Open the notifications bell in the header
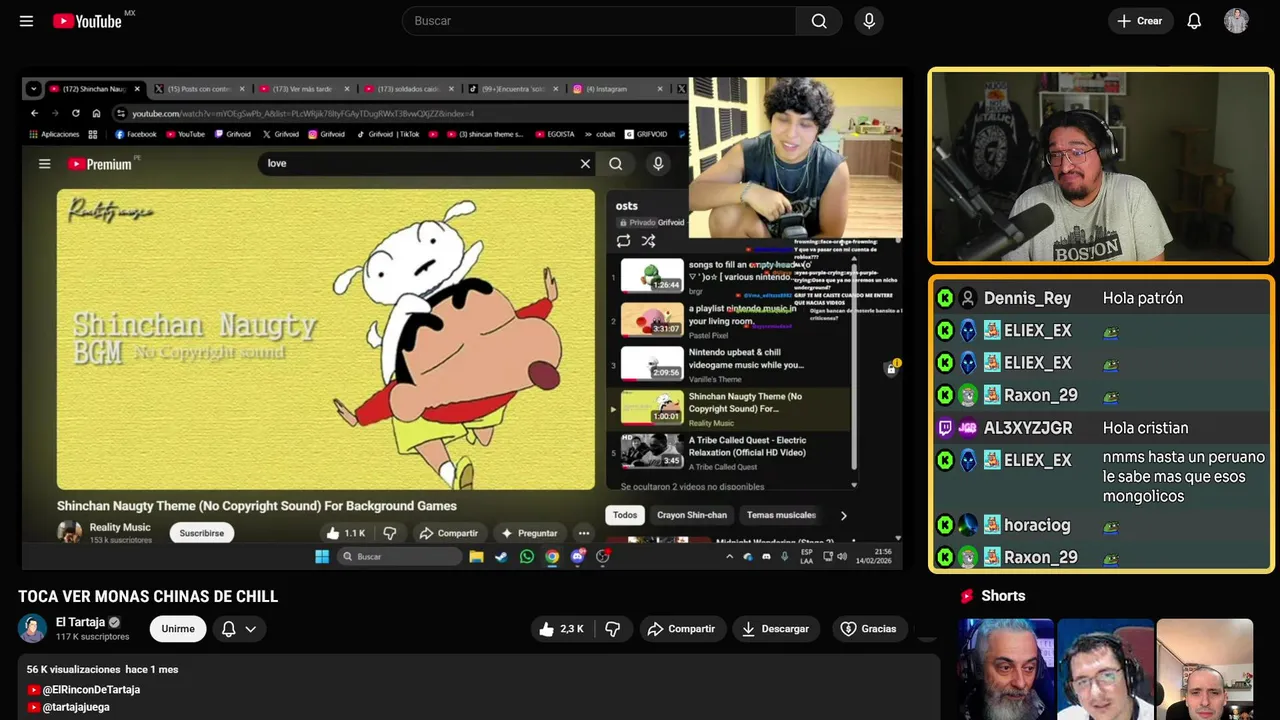The image size is (1280, 720). (x=1194, y=21)
